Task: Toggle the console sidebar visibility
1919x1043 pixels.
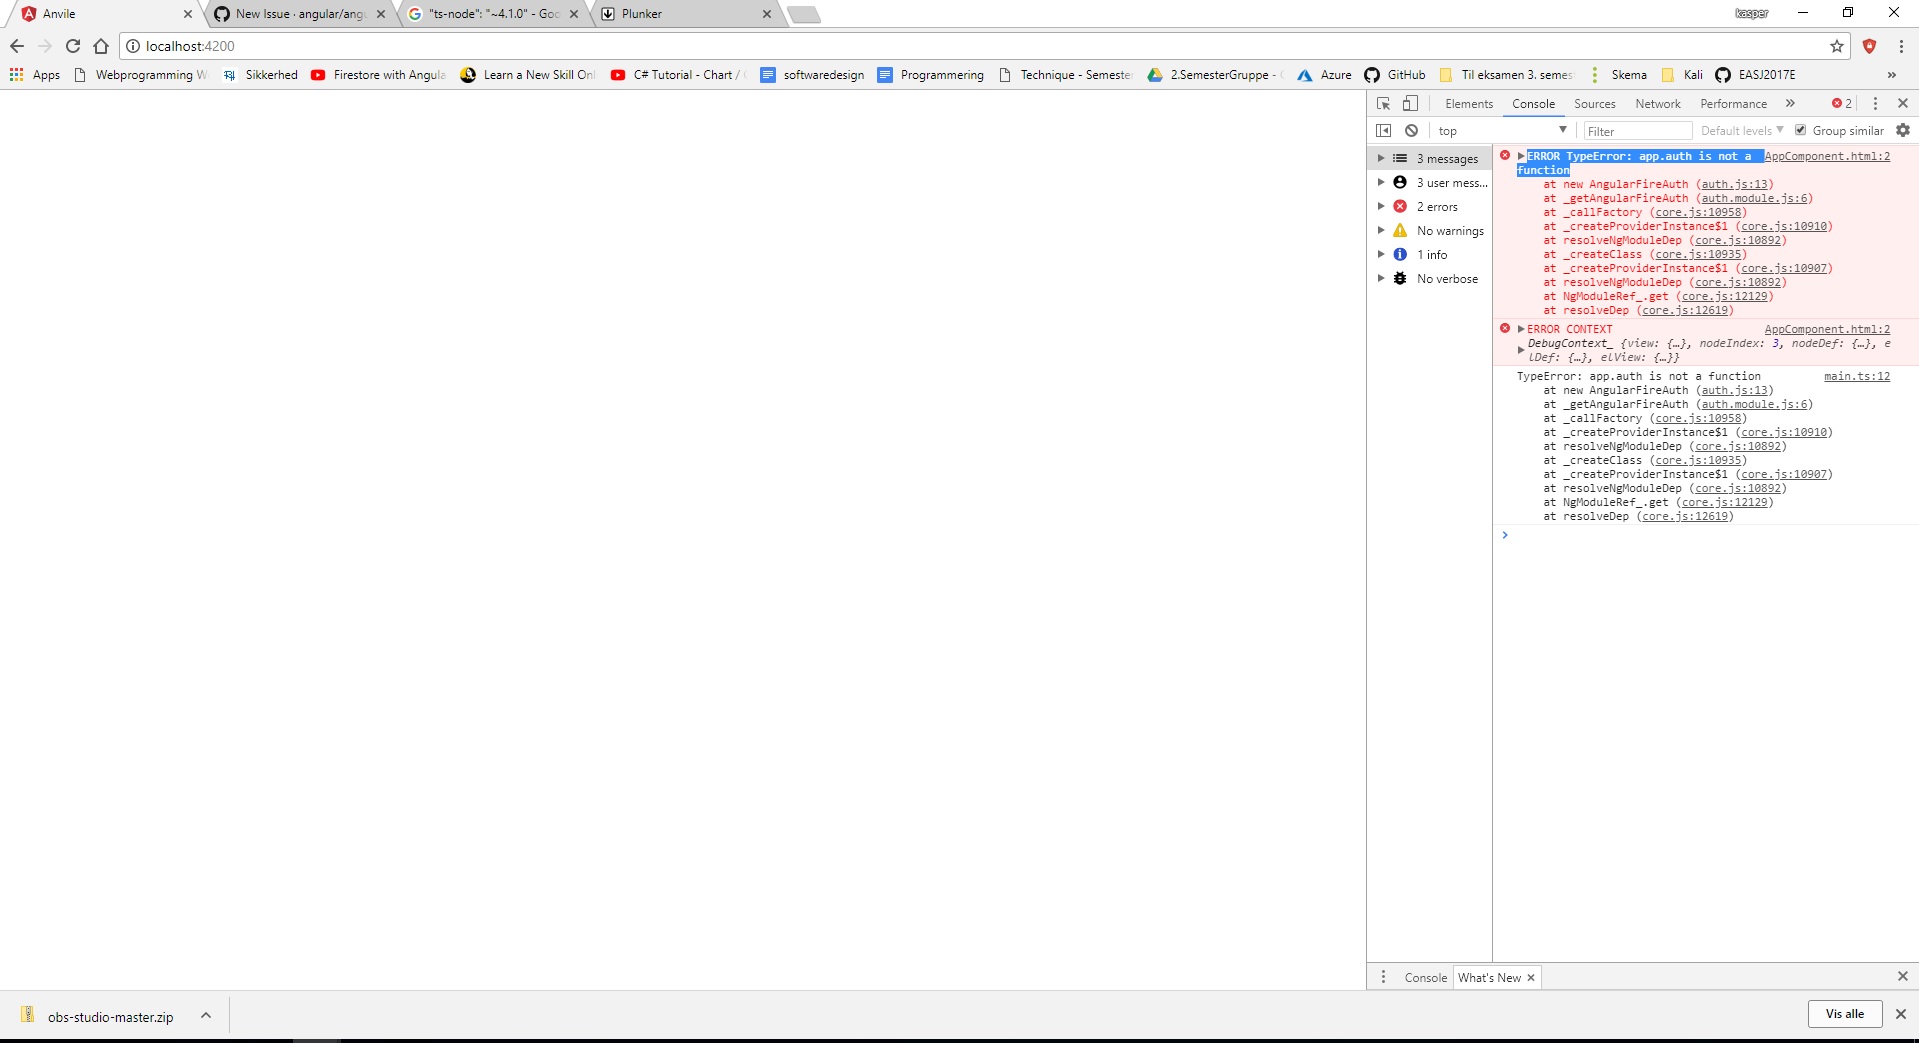Action: coord(1383,130)
